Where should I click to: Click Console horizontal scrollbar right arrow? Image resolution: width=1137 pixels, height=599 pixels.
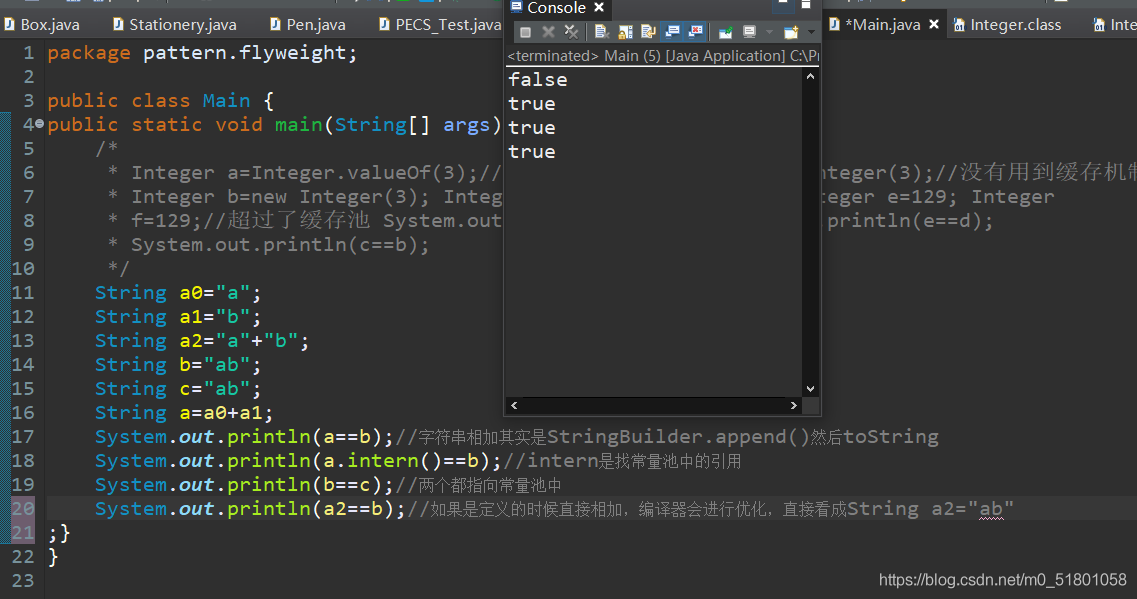793,405
